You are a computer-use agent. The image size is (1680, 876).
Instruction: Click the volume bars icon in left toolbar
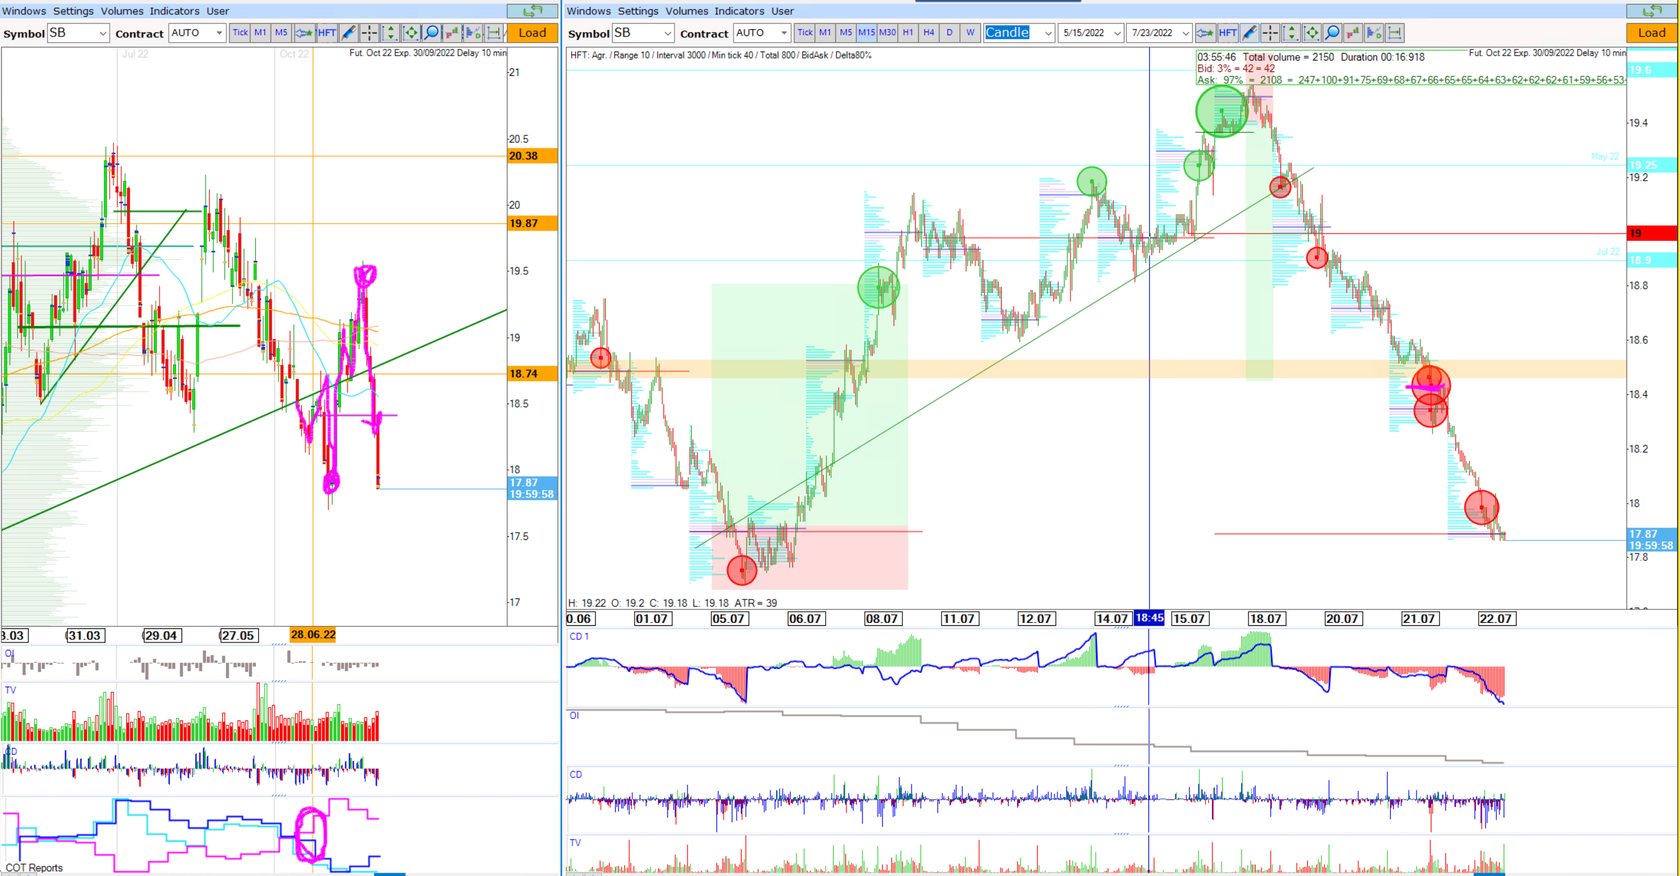(x=452, y=33)
